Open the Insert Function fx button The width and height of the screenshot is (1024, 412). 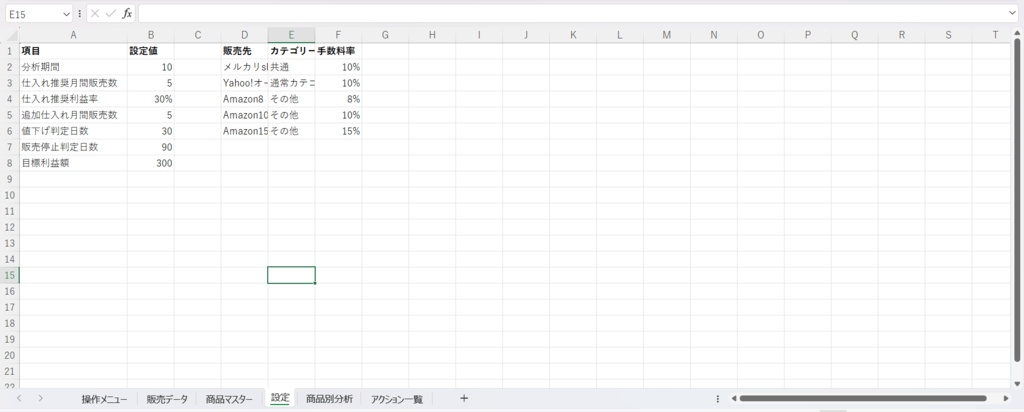click(x=127, y=14)
